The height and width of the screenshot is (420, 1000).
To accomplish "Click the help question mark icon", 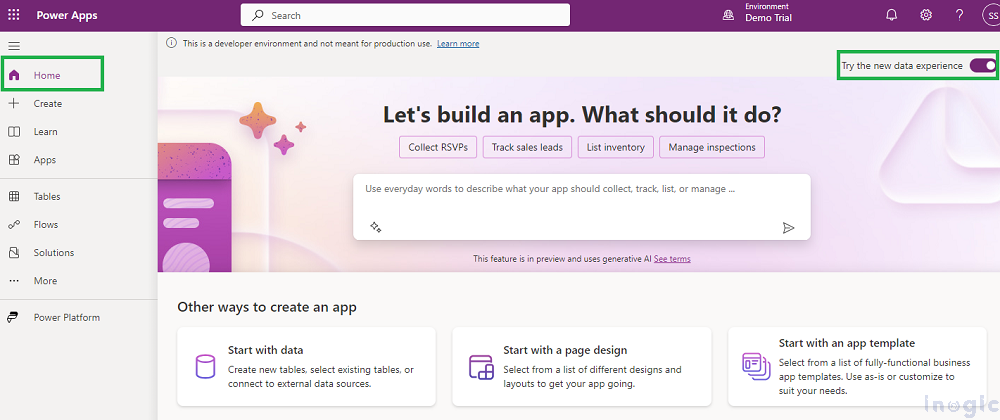I will [959, 15].
